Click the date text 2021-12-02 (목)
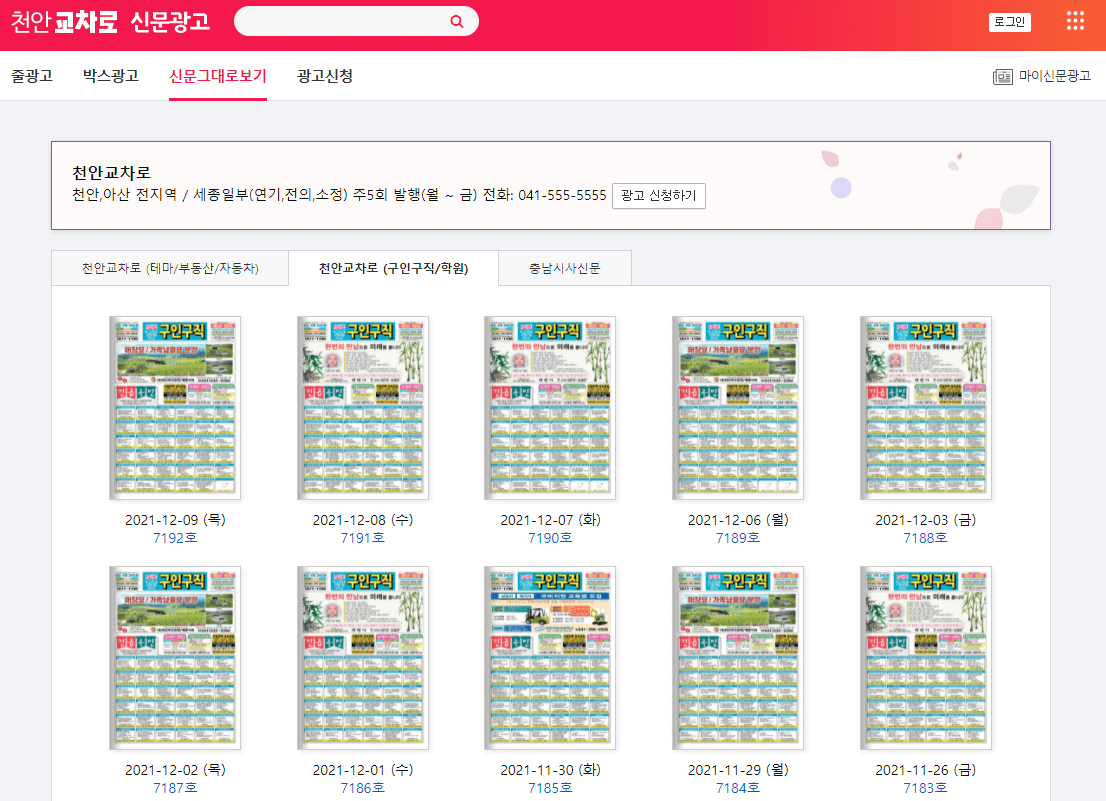The height and width of the screenshot is (801, 1106). (x=175, y=770)
